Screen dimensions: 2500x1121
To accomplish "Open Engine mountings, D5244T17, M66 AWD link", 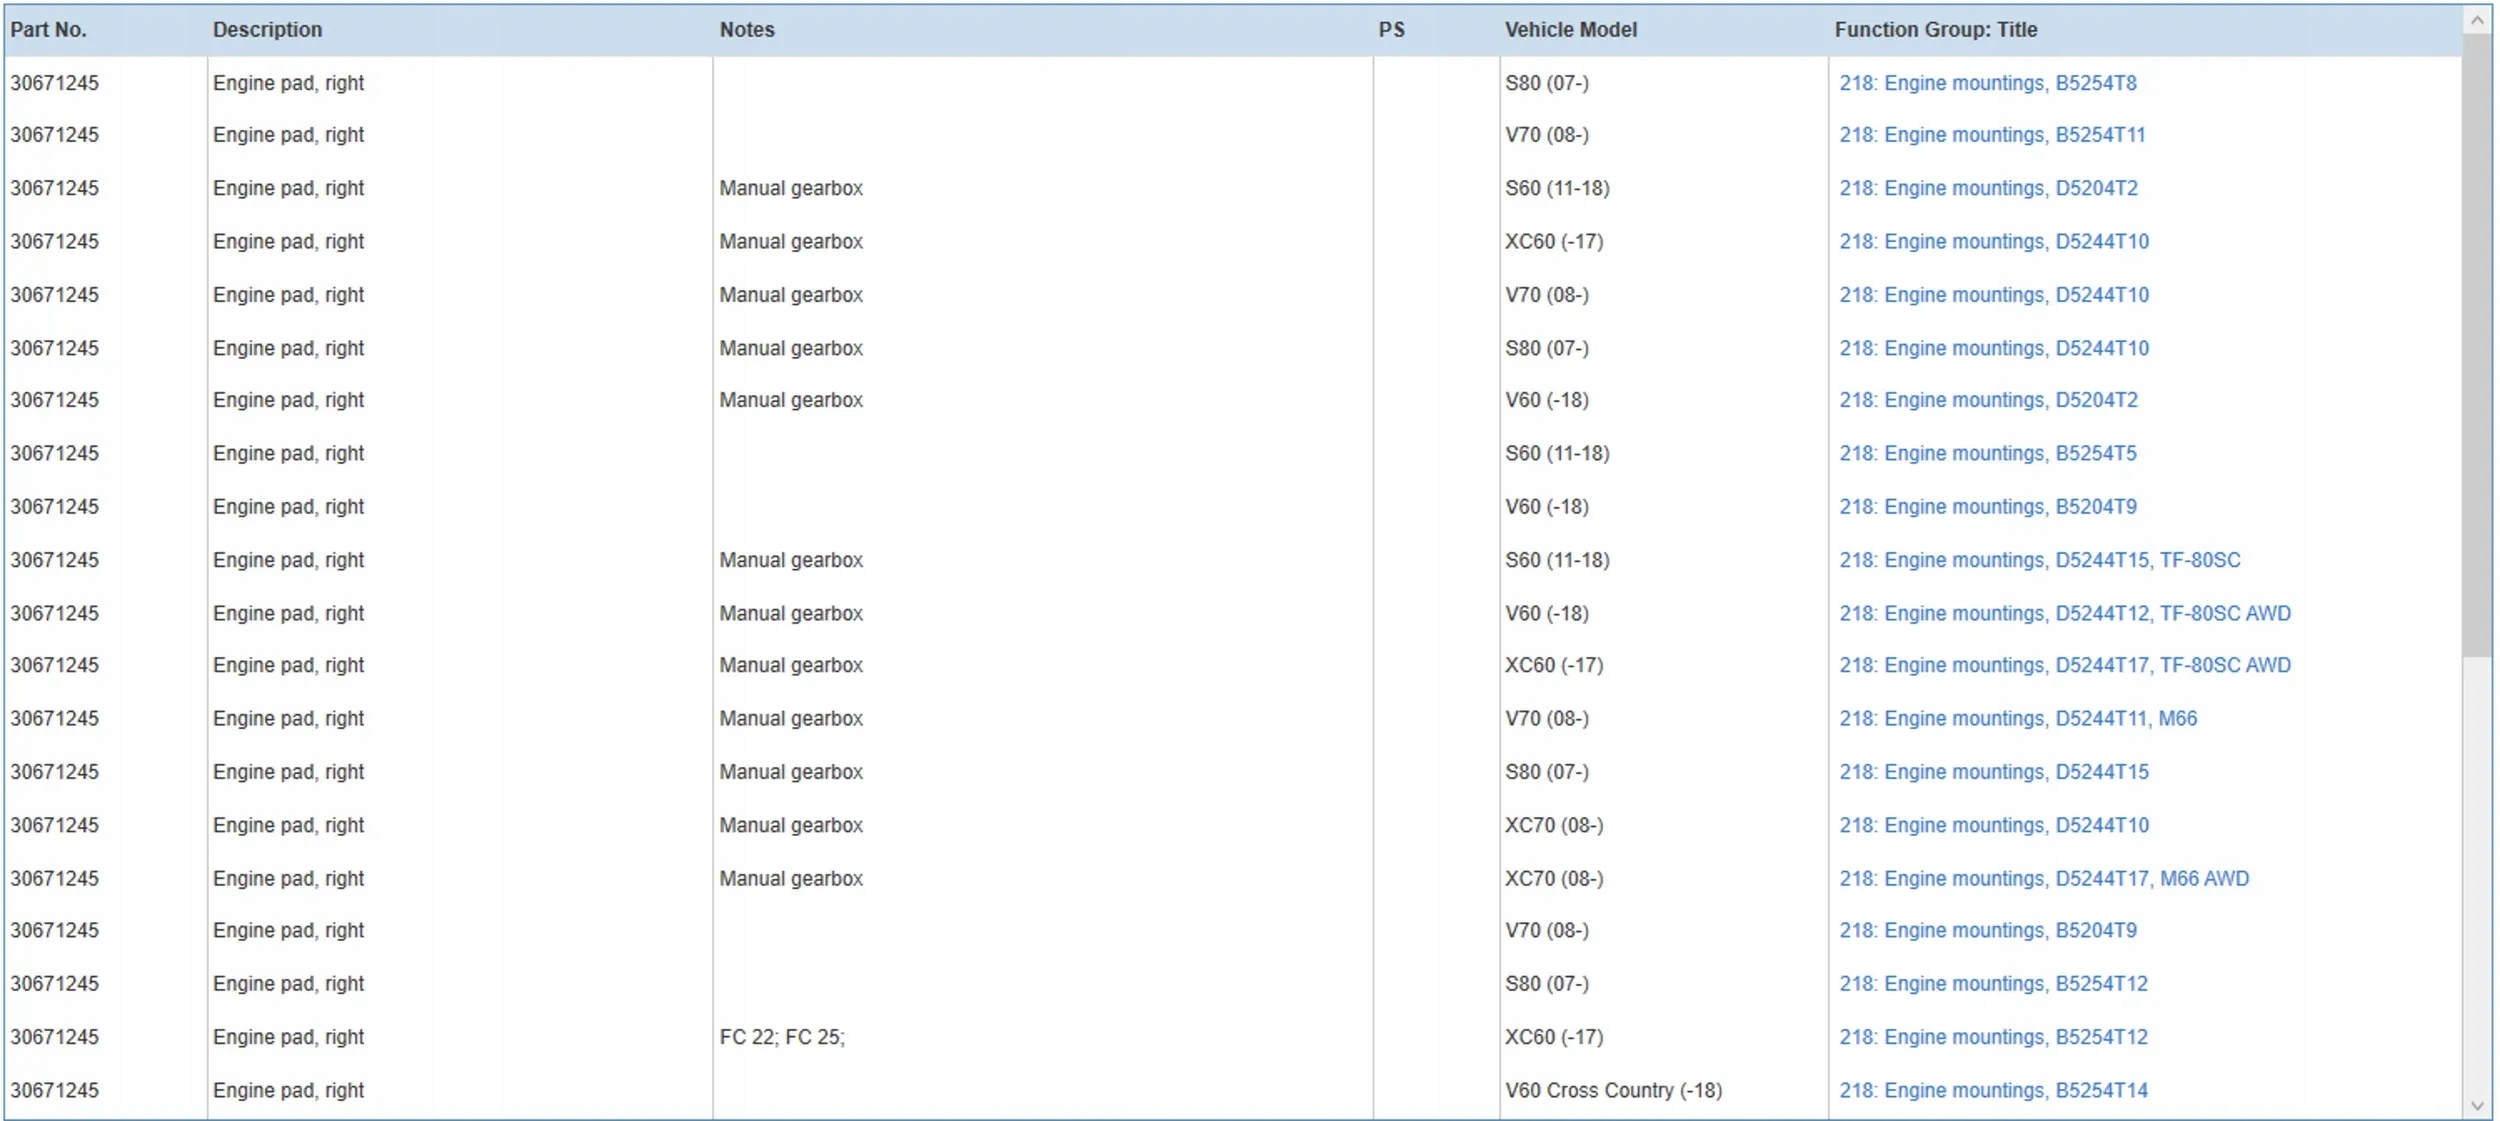I will tap(2043, 878).
